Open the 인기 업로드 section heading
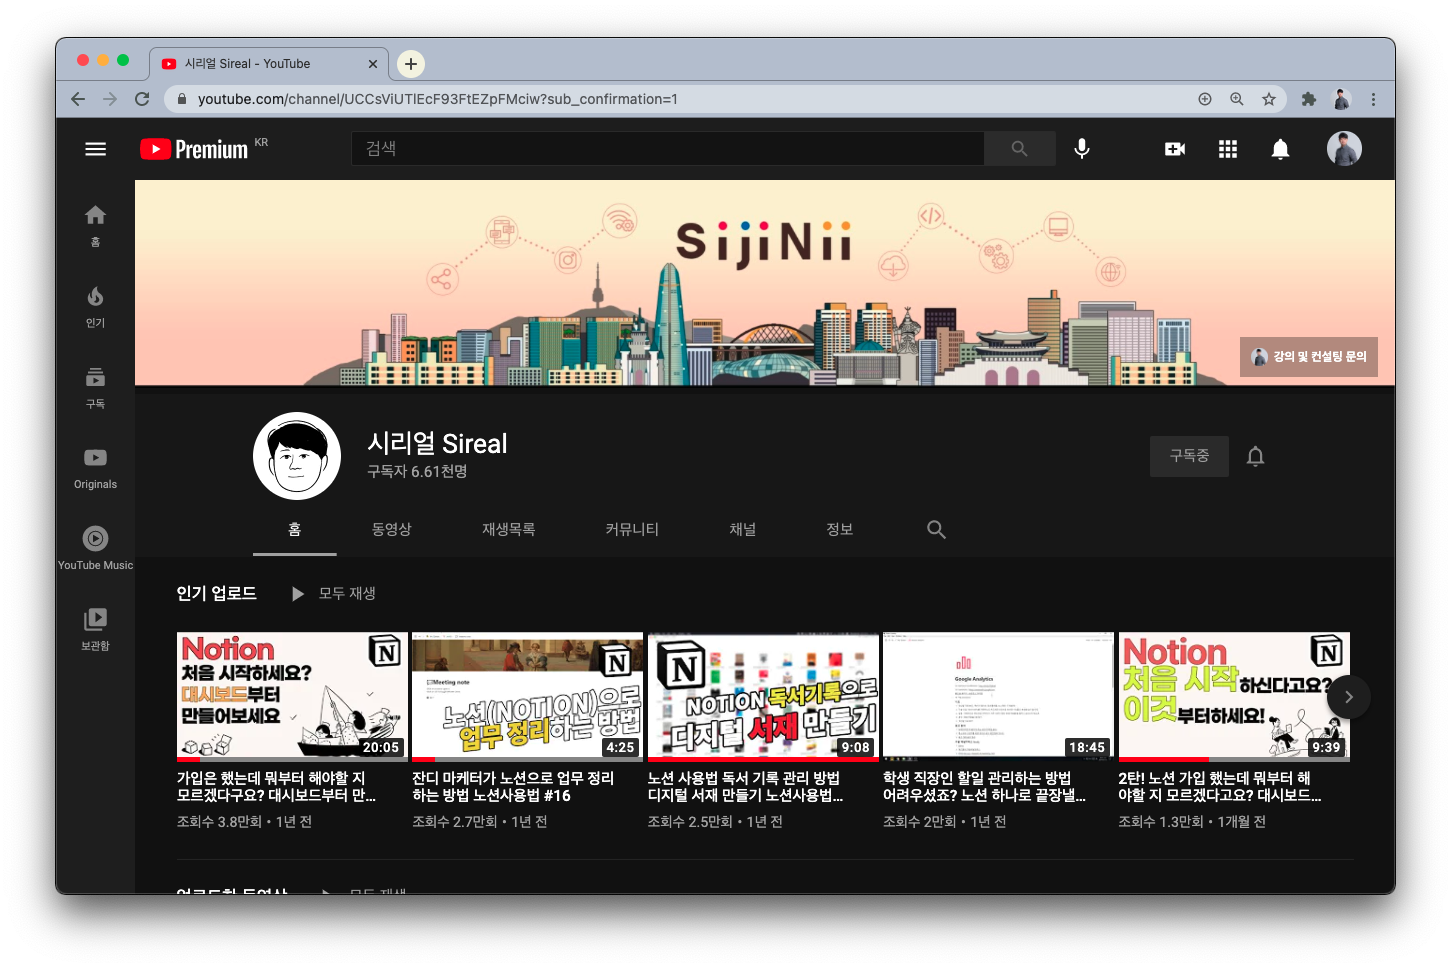Viewport: 1451px width, 968px height. click(x=216, y=594)
